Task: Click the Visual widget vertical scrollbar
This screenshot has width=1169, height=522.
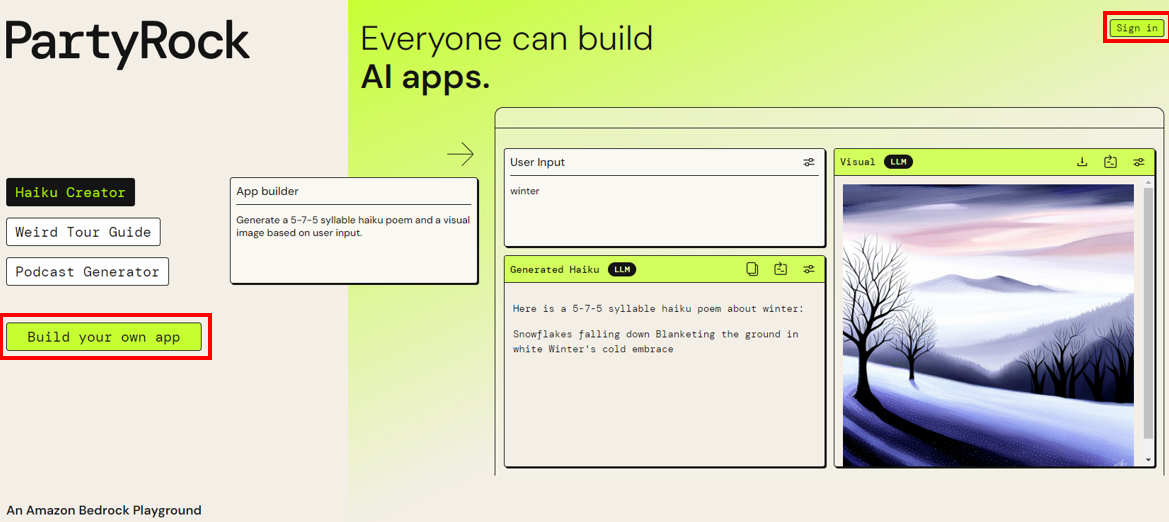Action: point(1148,312)
